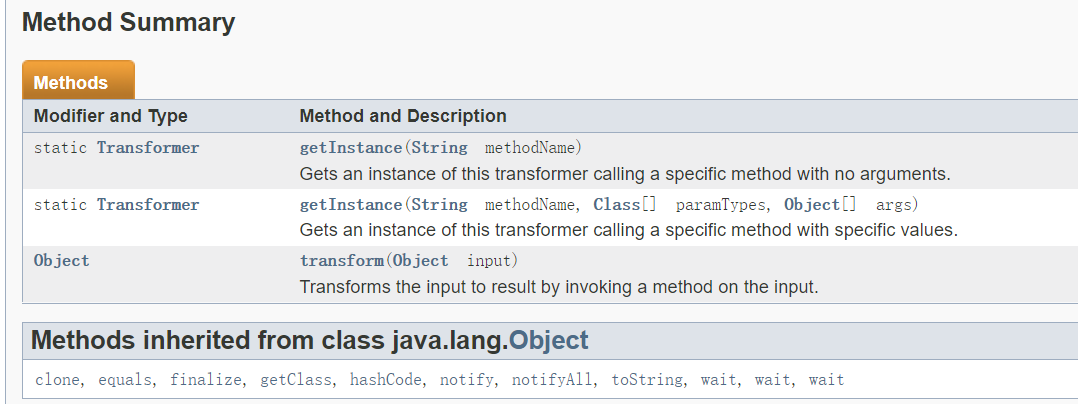1078x404 pixels.
Task: Click the orange Methods tab
Action: tap(71, 82)
